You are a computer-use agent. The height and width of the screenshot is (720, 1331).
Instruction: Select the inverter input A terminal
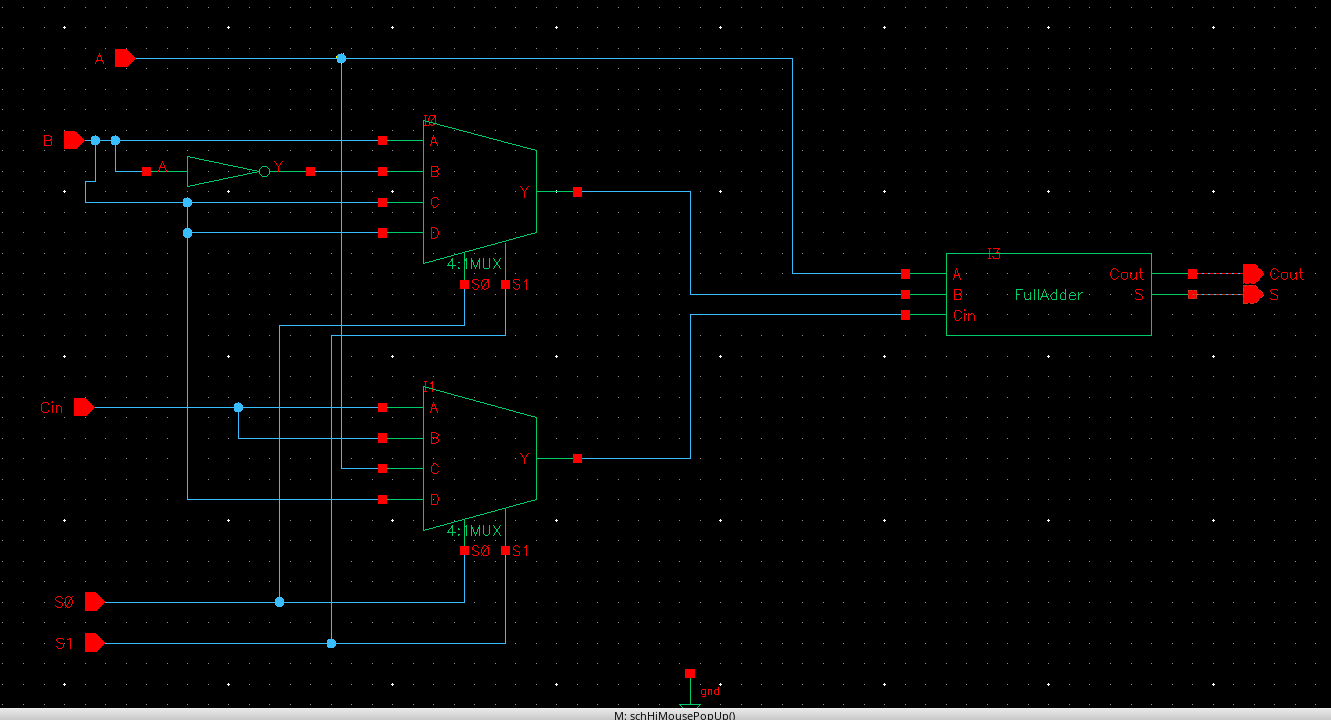[x=146, y=172]
